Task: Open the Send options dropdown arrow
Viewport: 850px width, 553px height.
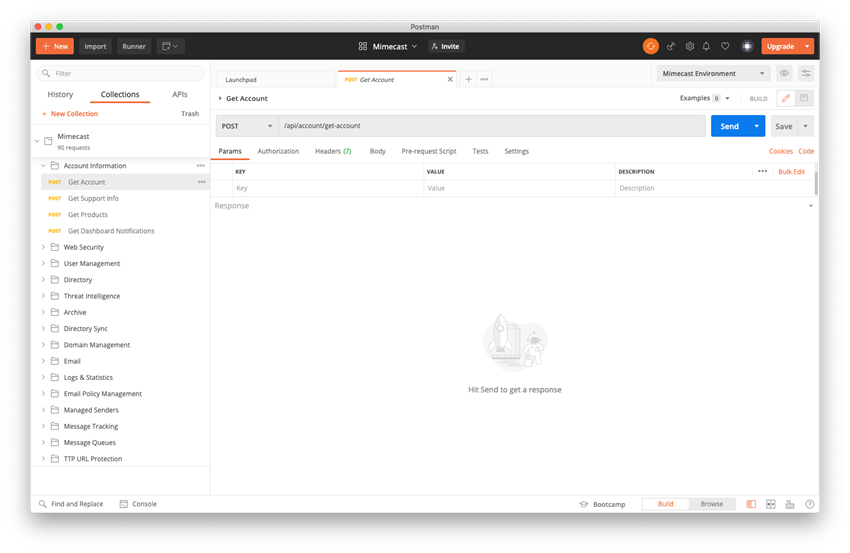Action: (756, 126)
